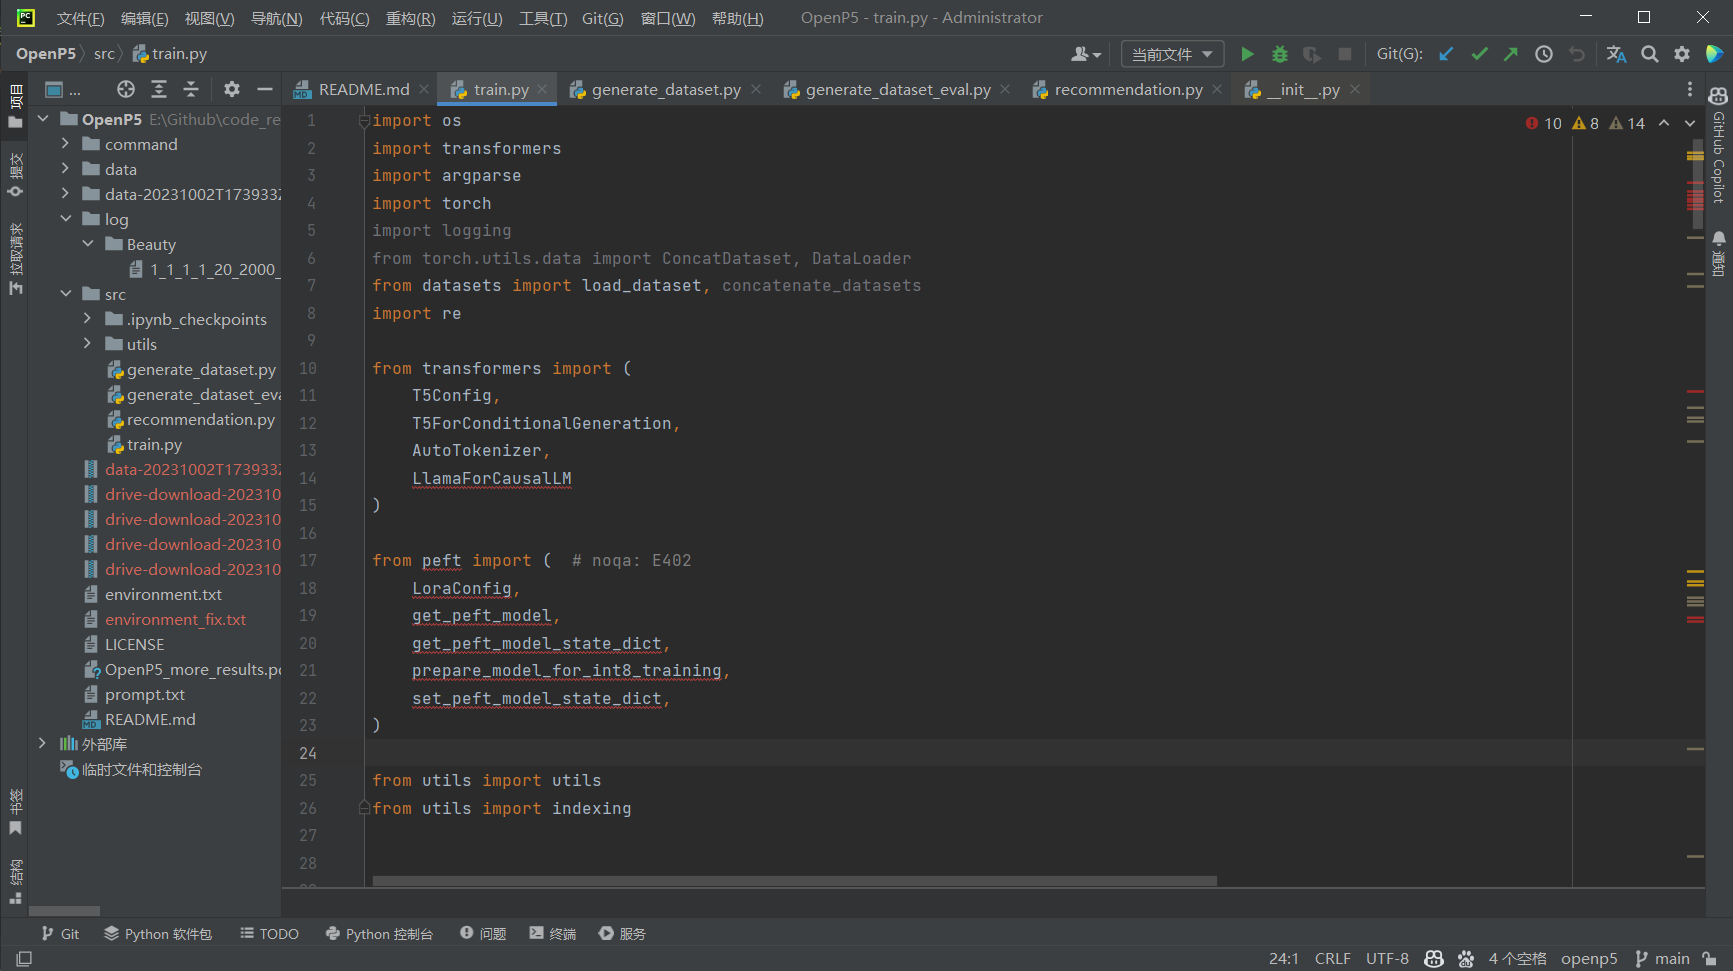
Task: Open IDE settings gear in toolbar
Action: (1682, 54)
